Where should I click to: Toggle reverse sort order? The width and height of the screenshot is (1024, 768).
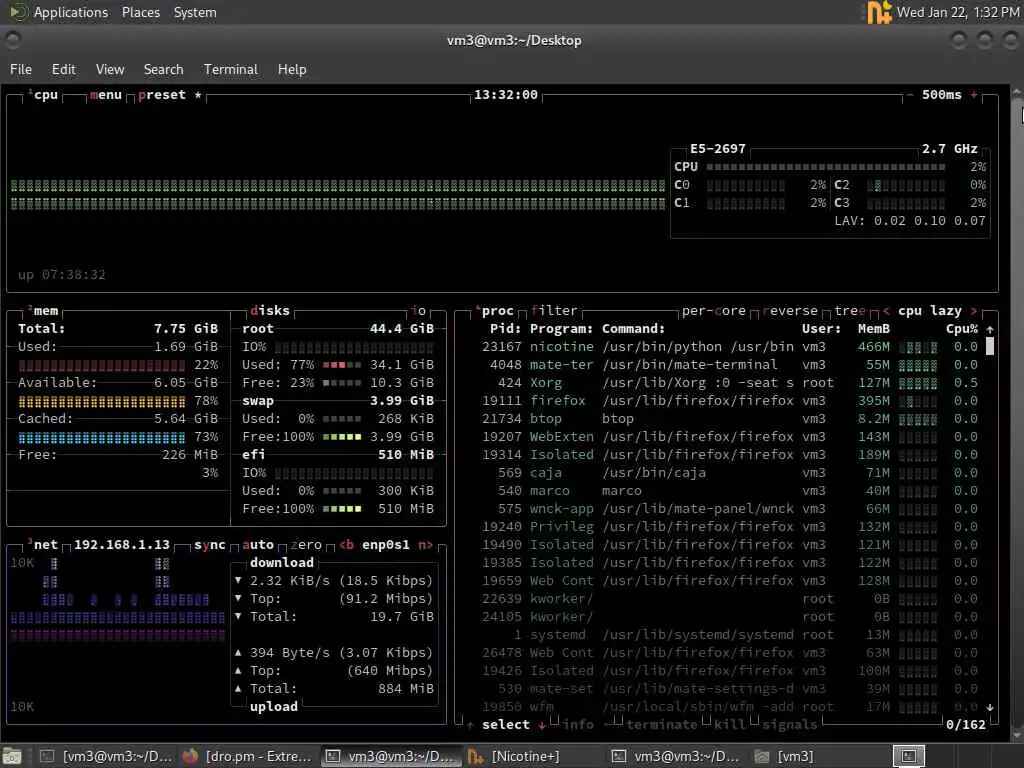pos(790,311)
